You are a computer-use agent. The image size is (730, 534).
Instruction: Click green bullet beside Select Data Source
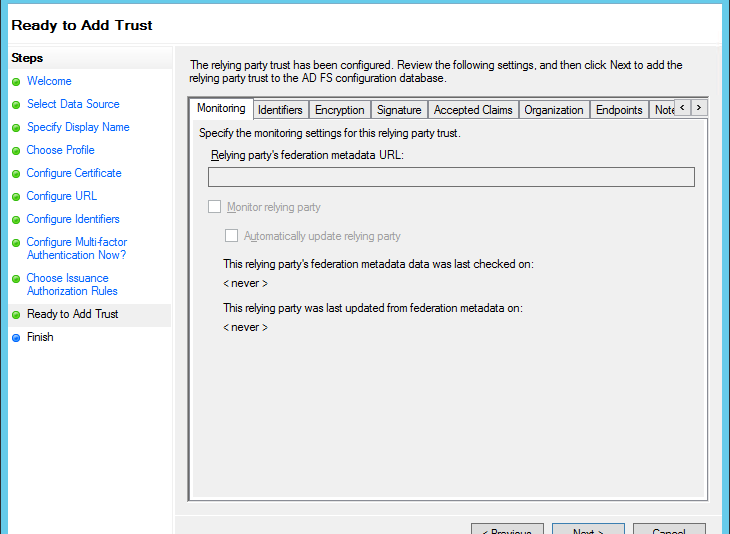(x=16, y=105)
